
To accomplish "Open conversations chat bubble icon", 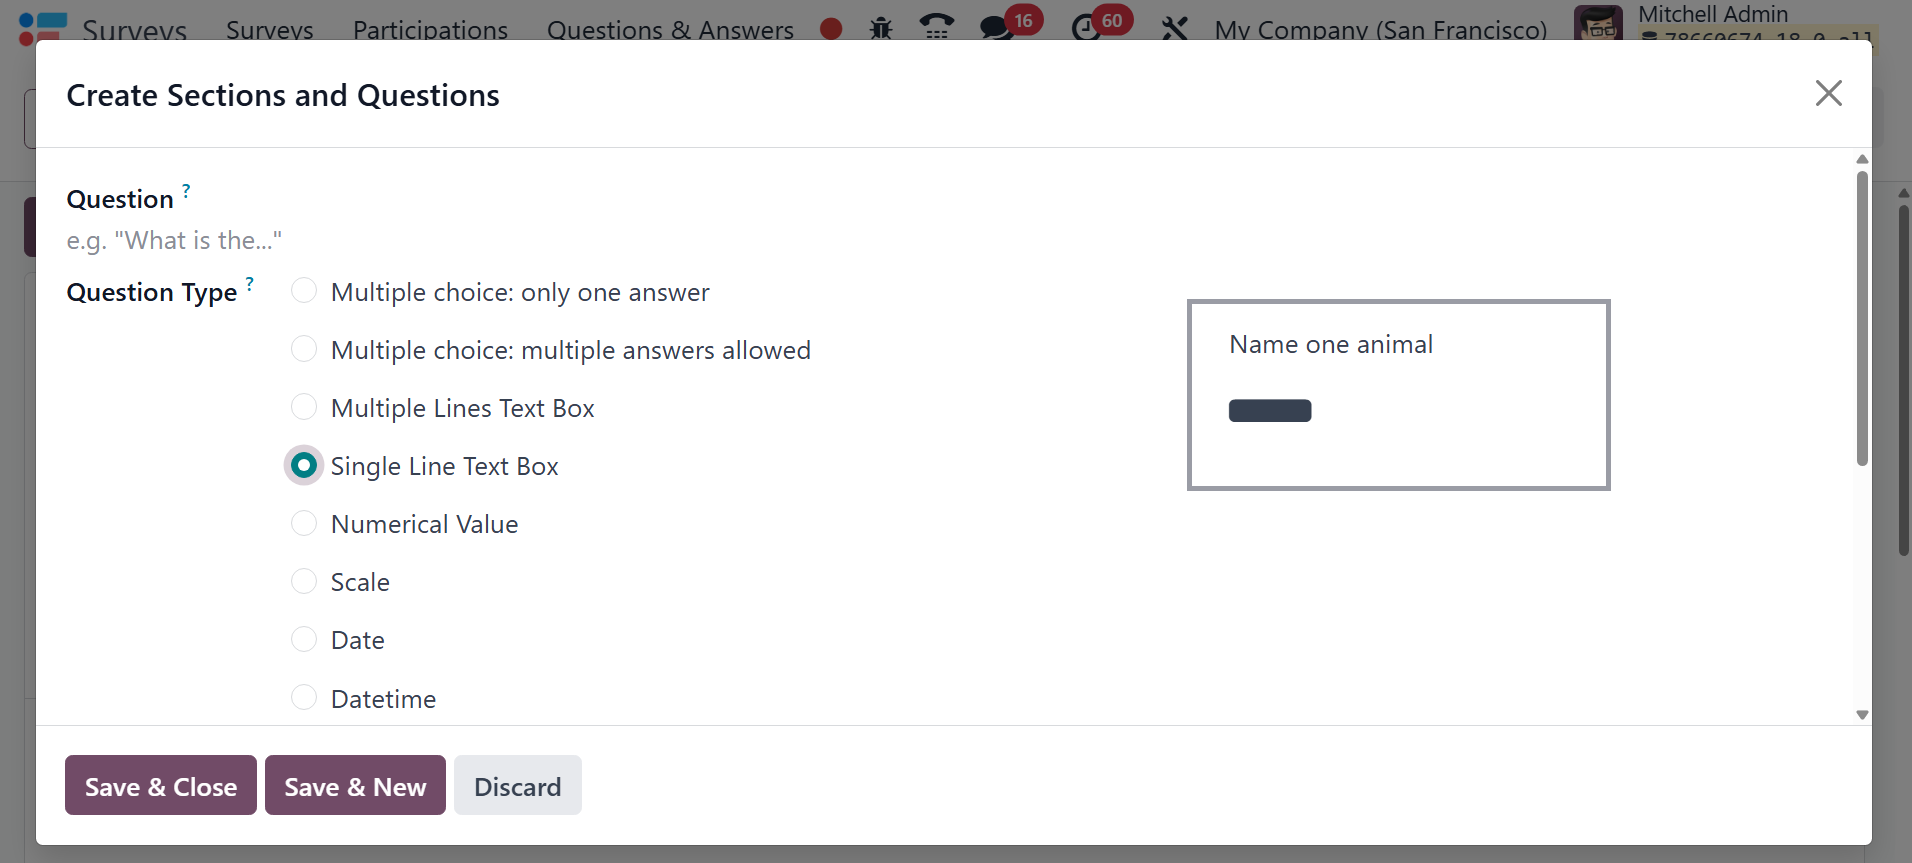I will coord(996,28).
